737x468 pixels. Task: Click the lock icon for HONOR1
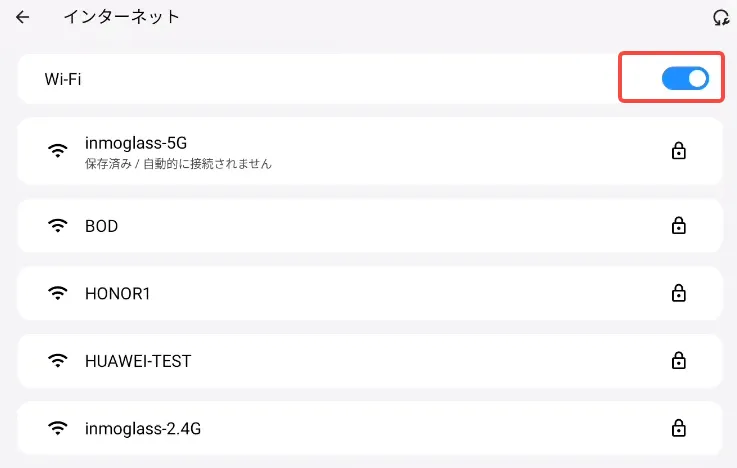(x=678, y=294)
